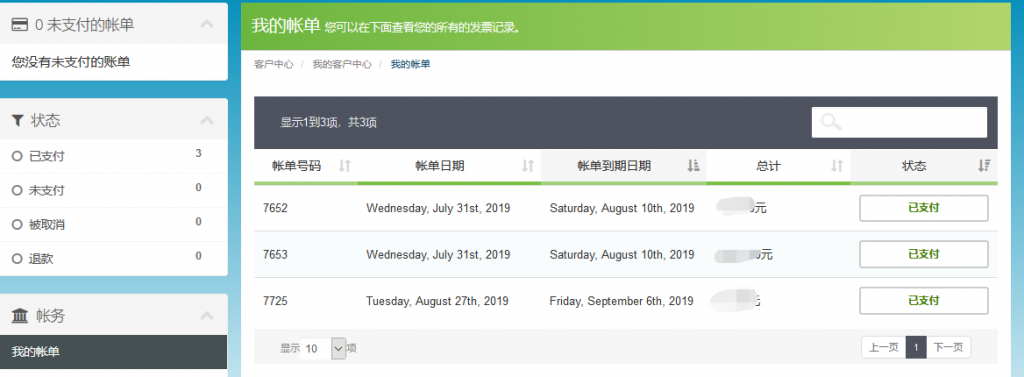1024x377 pixels.
Task: Click invoice number 7652
Action: click(275, 208)
